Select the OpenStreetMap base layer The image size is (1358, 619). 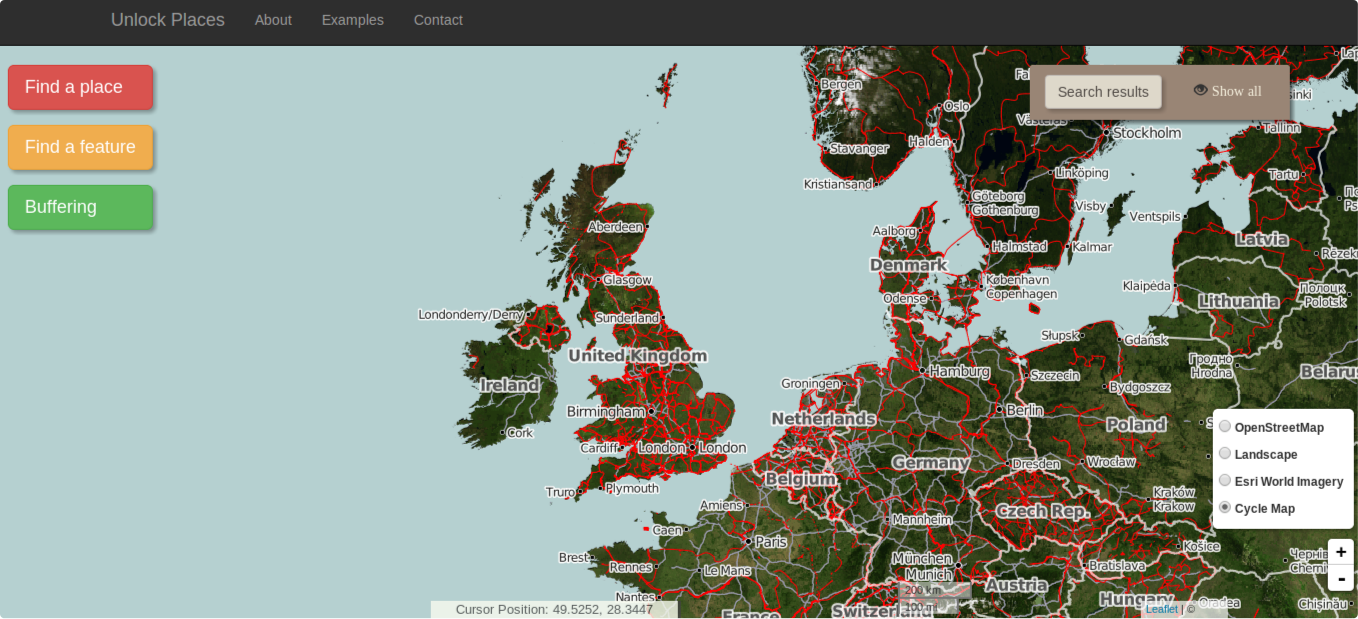click(x=1225, y=427)
